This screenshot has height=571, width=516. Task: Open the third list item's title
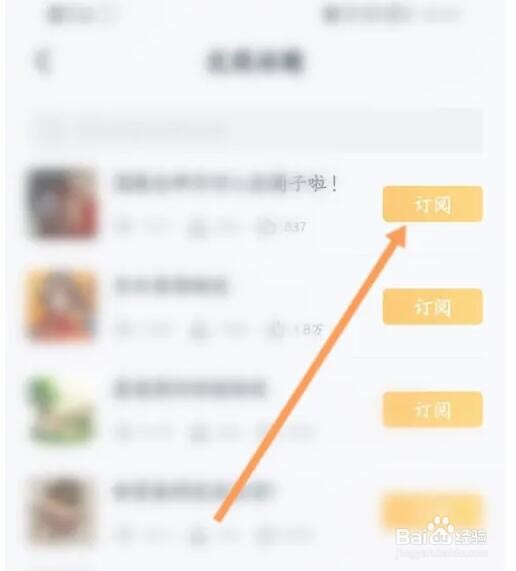coord(189,389)
